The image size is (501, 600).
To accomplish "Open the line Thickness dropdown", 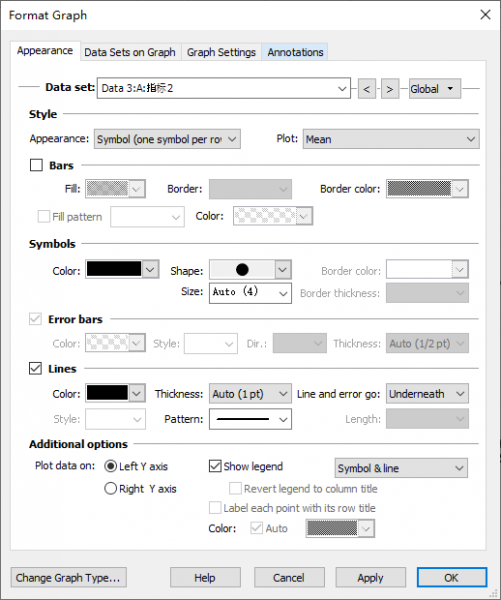I will point(250,393).
